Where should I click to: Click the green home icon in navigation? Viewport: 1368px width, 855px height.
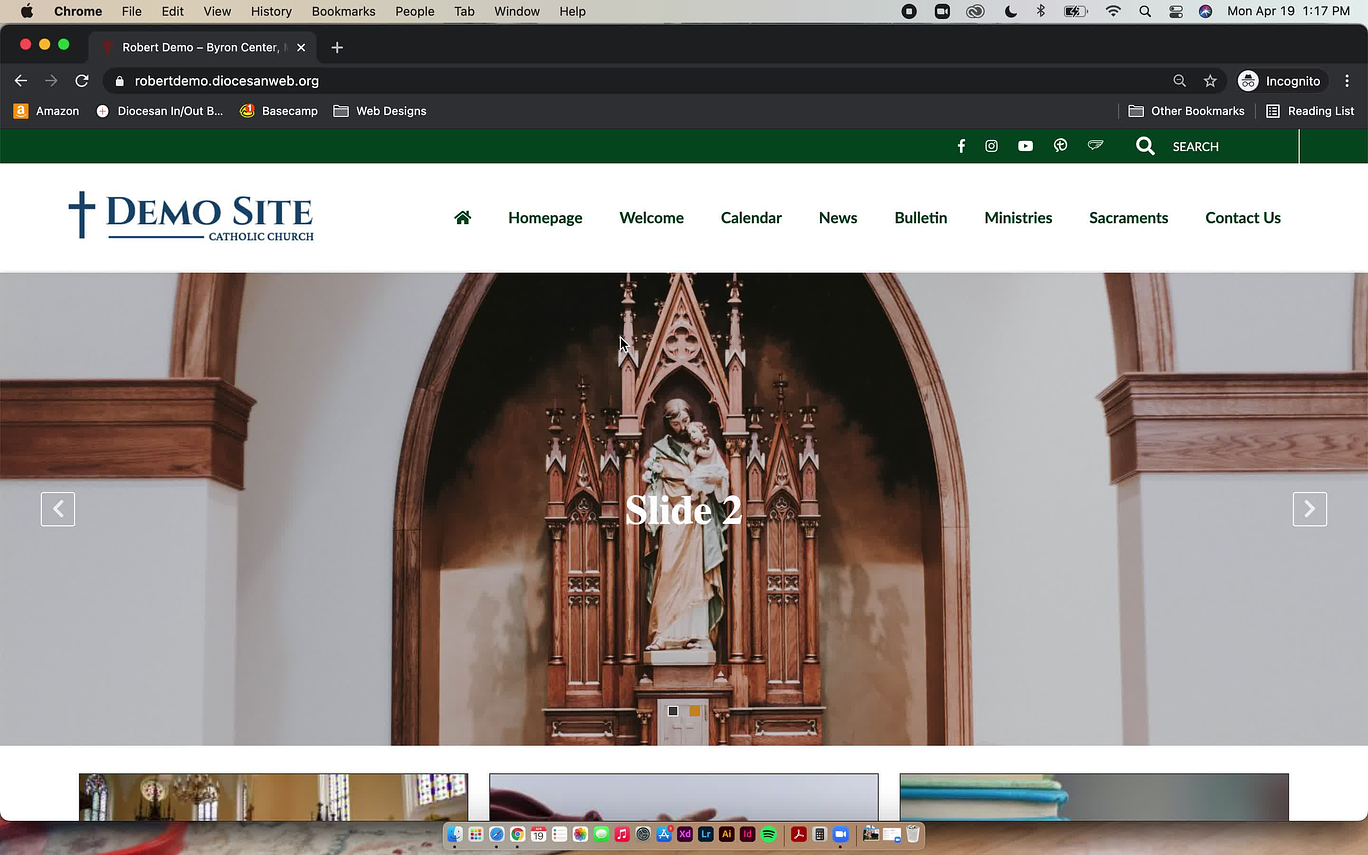462,218
